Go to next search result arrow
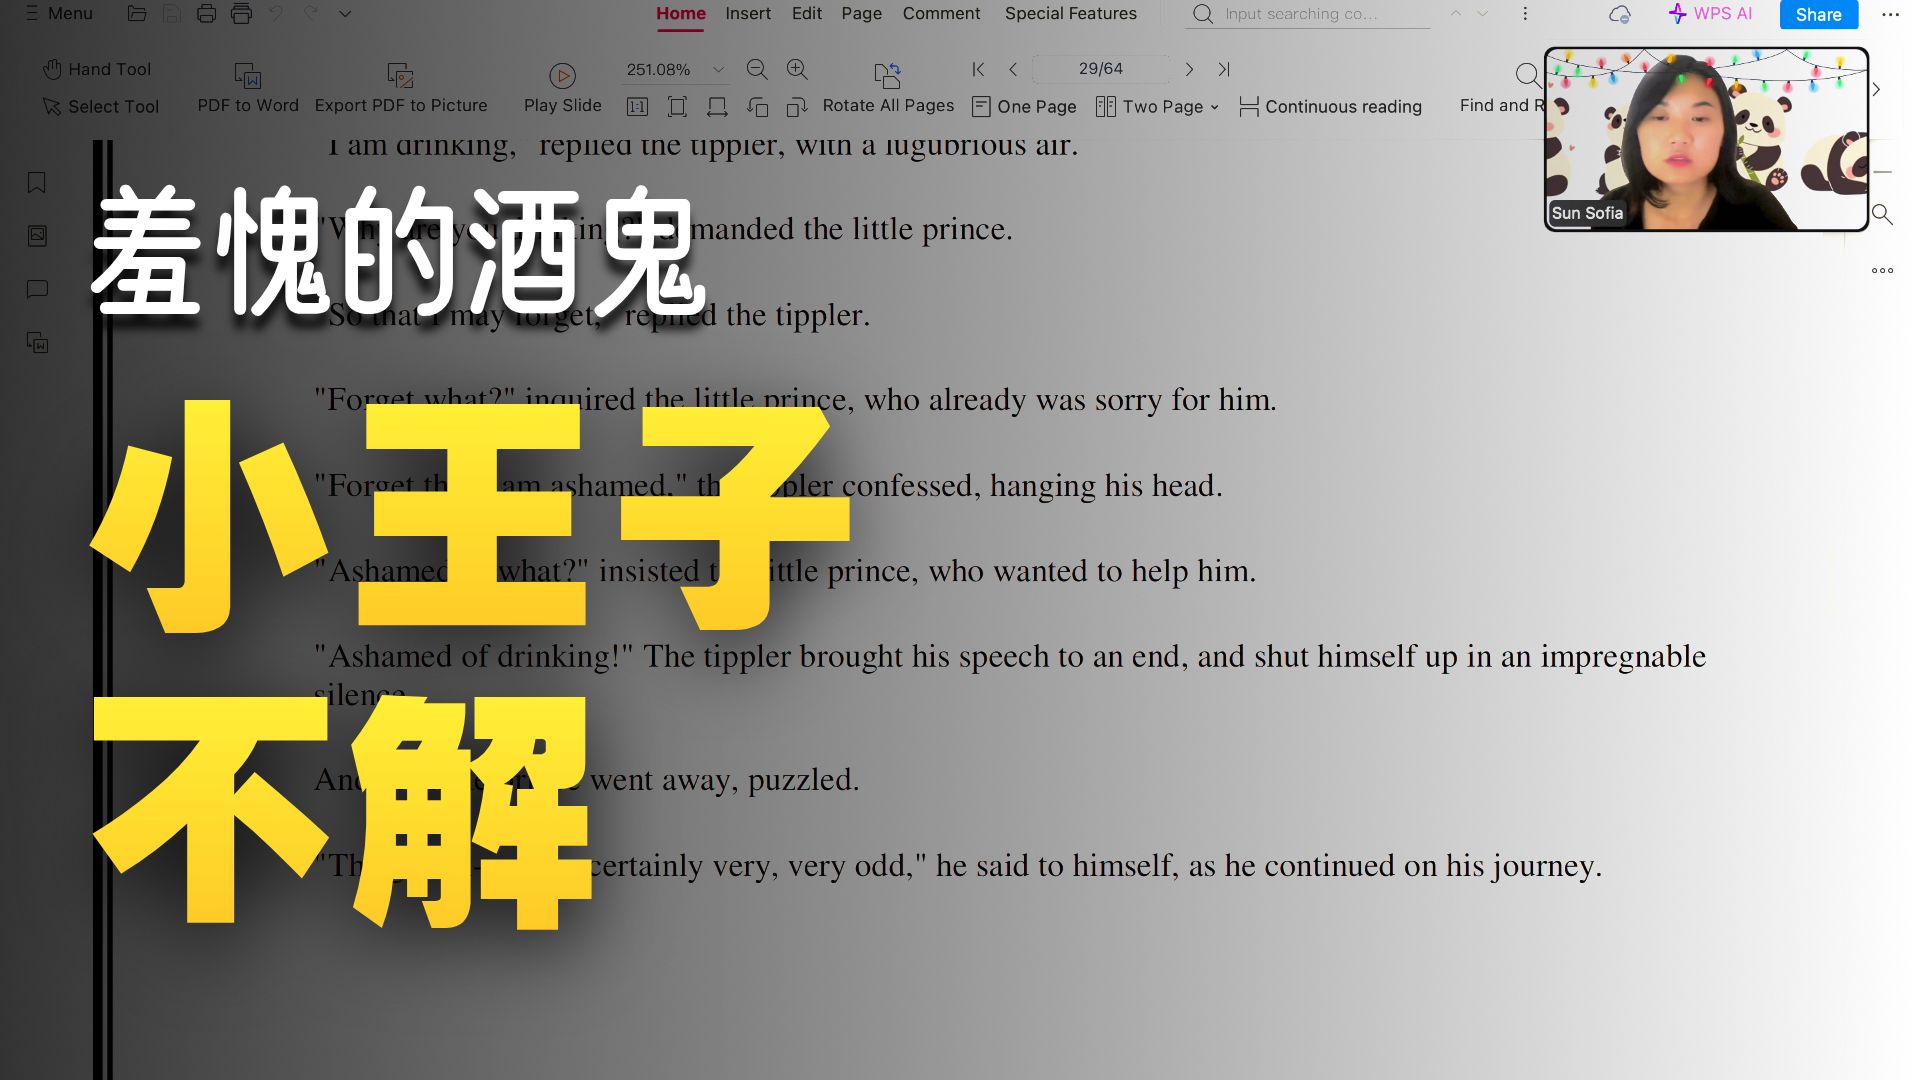Screen dimensions: 1920x1080 pos(1483,14)
